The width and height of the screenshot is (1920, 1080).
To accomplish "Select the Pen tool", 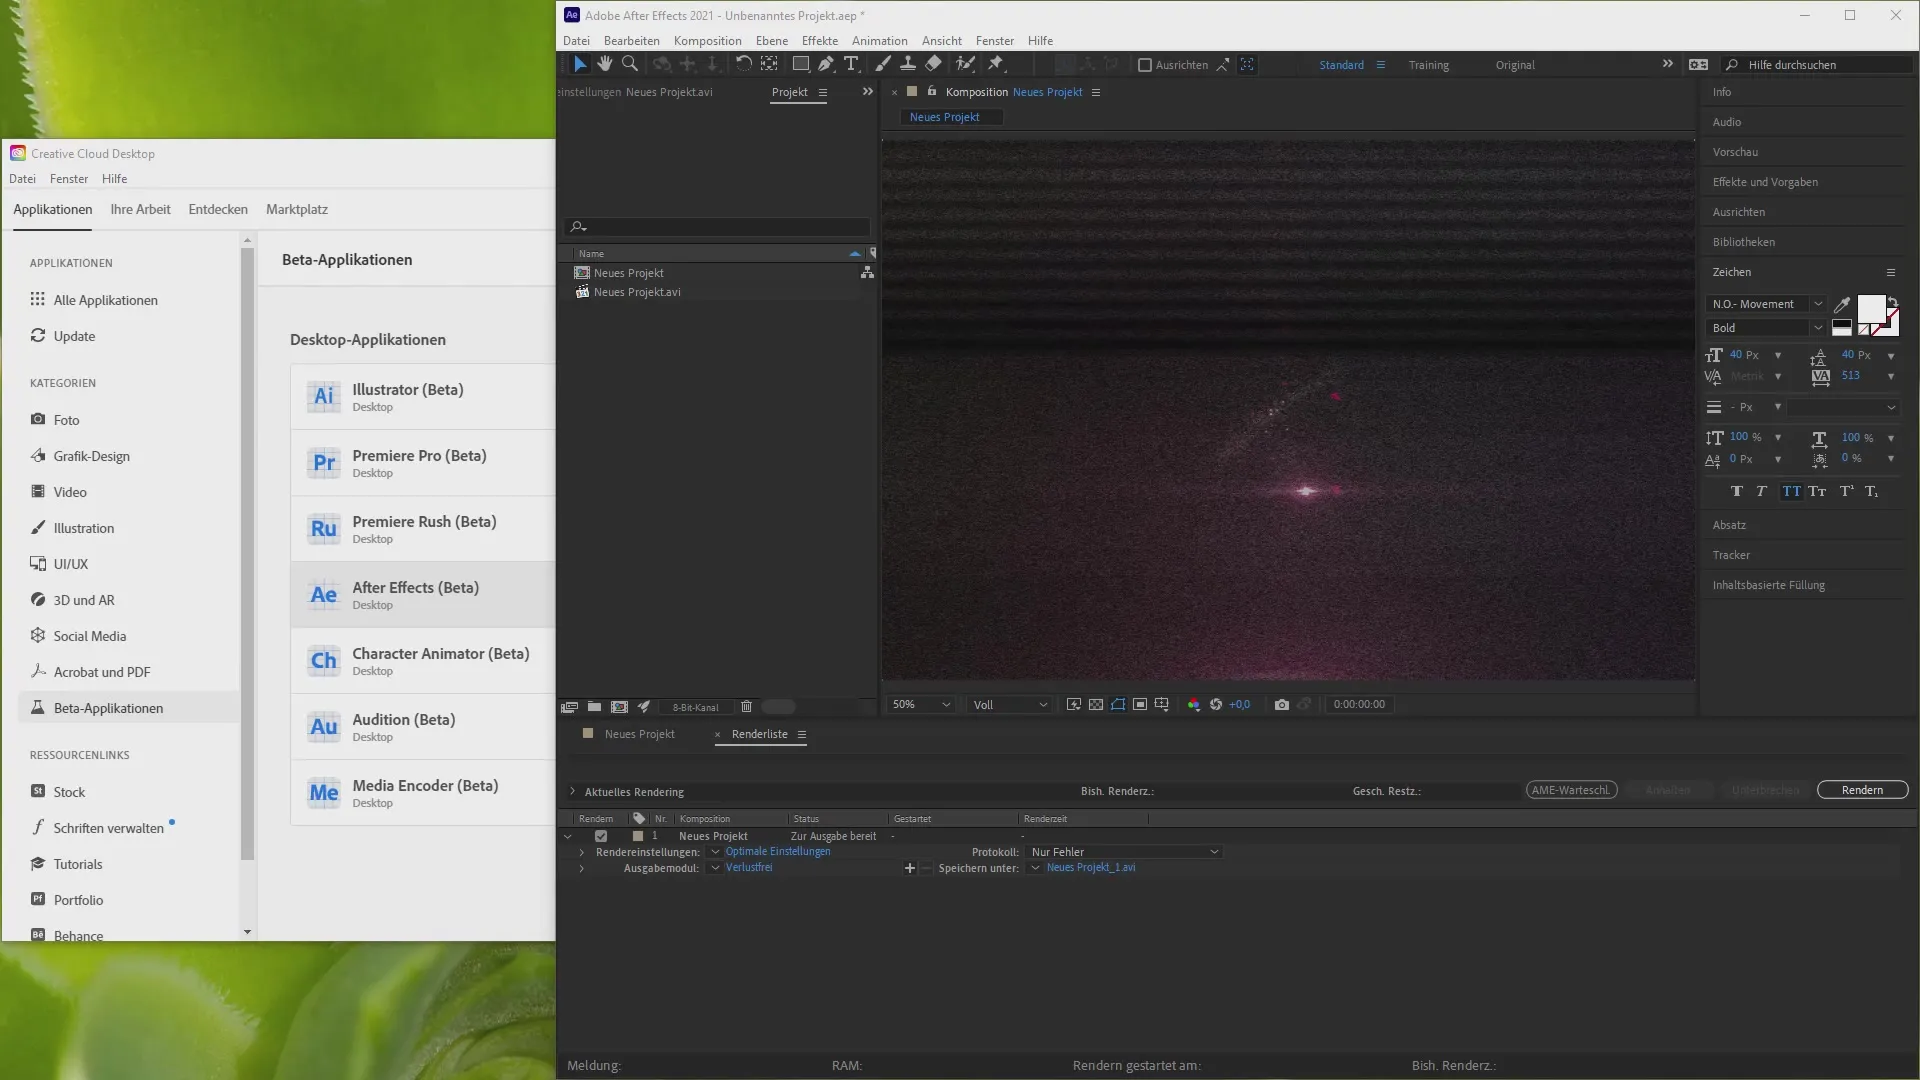I will point(826,64).
